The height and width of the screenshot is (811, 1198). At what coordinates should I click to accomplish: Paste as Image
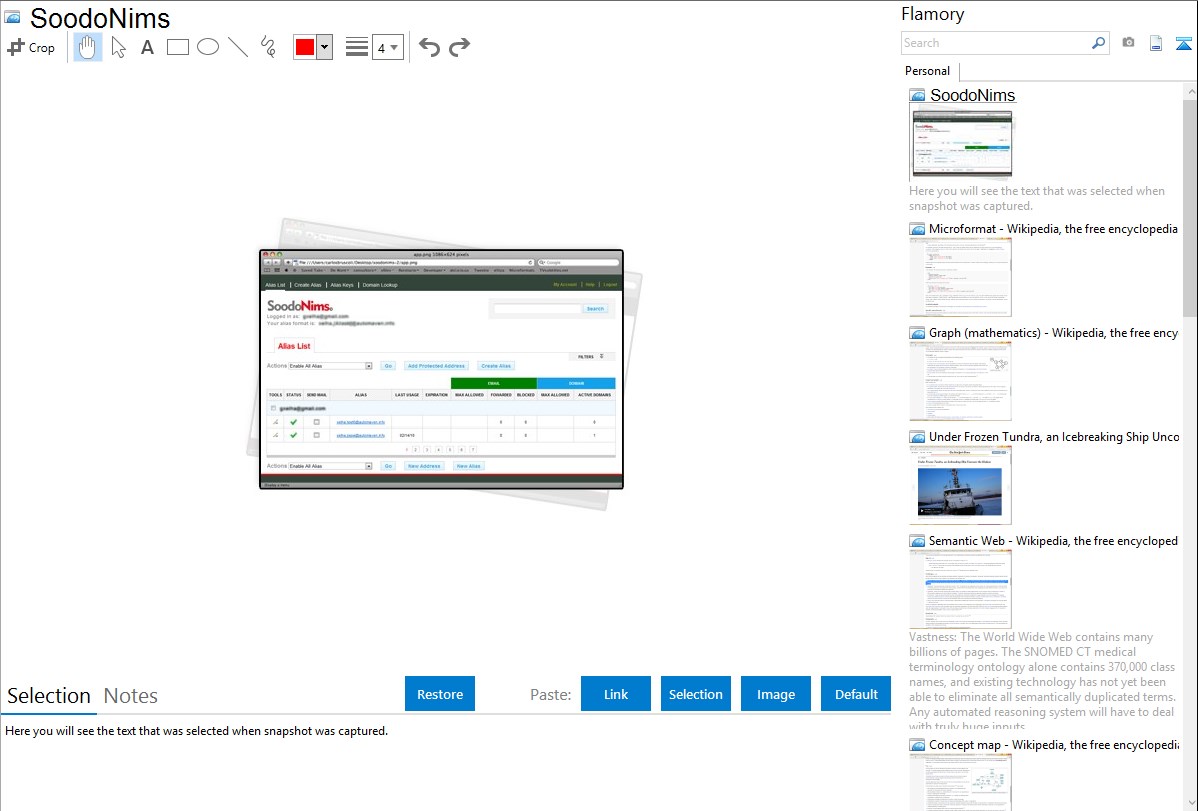(x=775, y=693)
